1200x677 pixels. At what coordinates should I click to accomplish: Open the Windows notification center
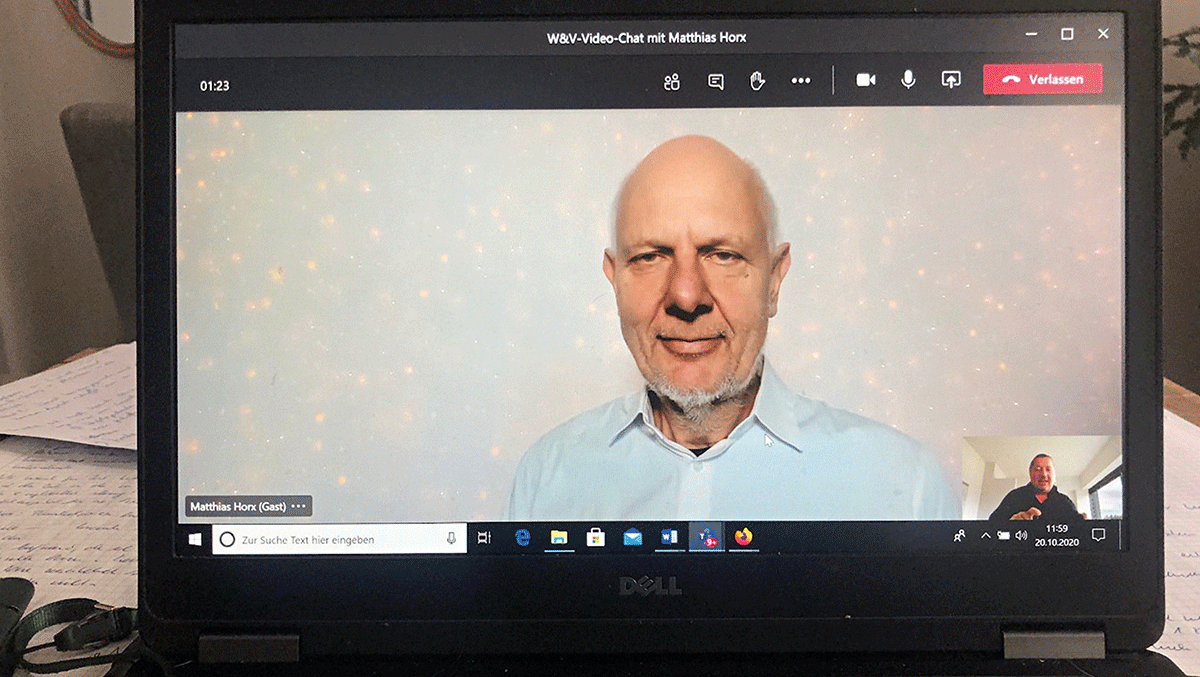[1099, 535]
